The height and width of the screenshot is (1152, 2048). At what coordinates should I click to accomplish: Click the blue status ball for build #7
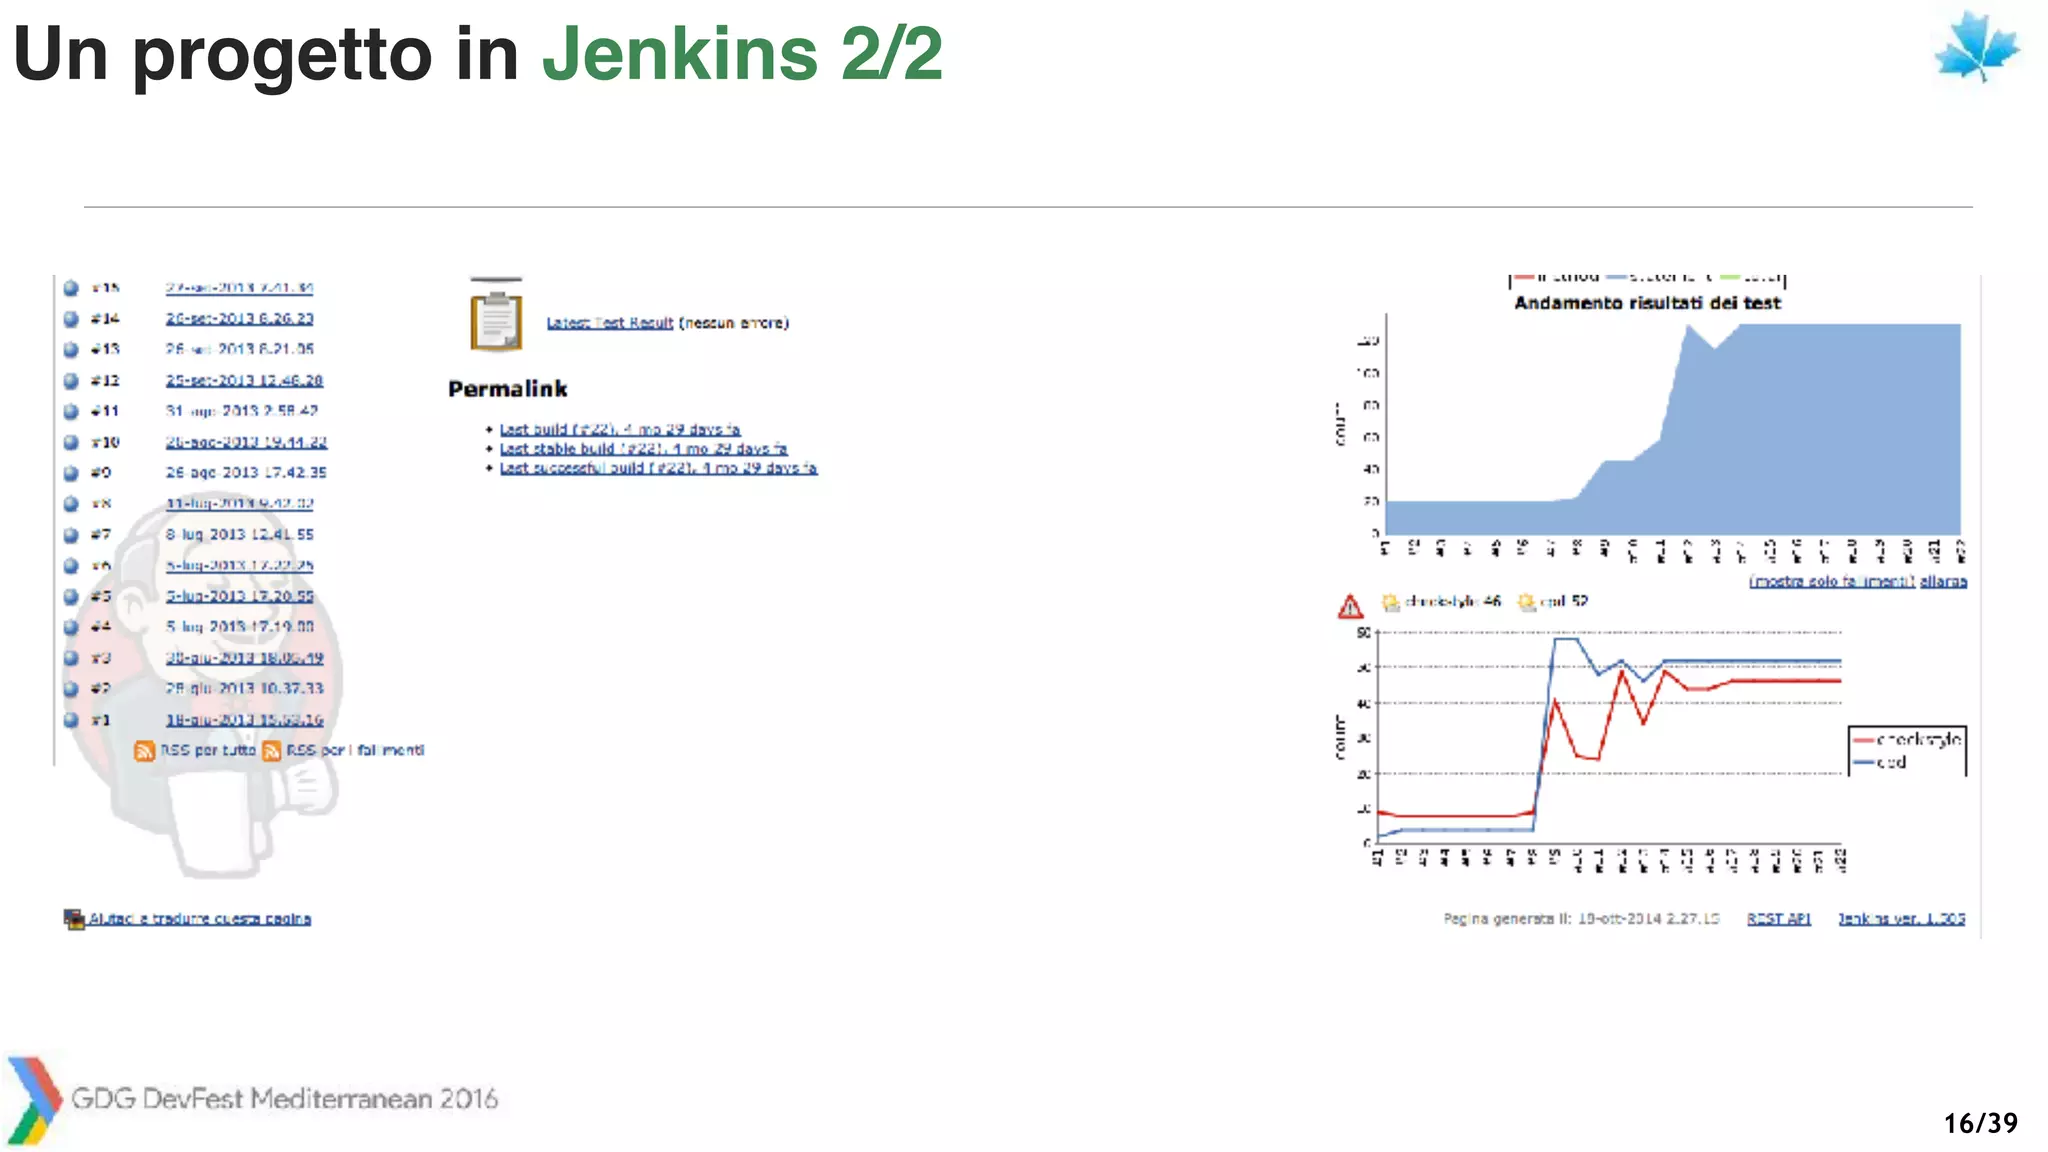(71, 535)
